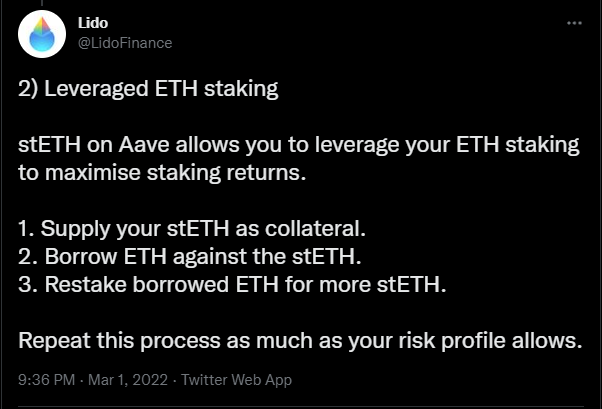Click the 'Repeat this process' closing sentence
Screen dimensions: 602x409
click(299, 341)
